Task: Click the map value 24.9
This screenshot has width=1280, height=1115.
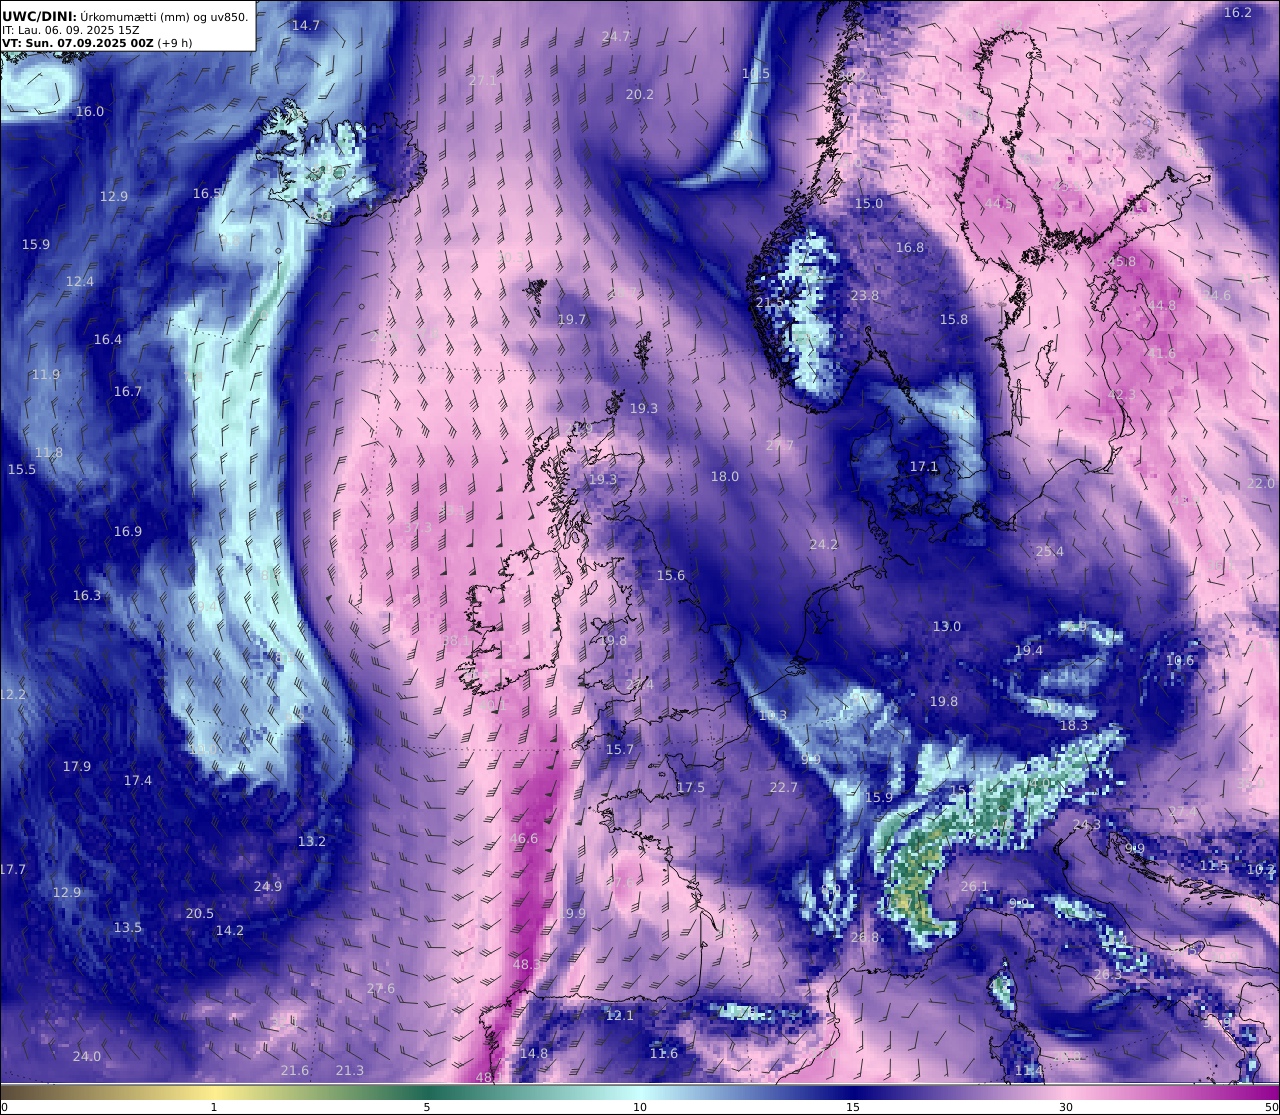Action: [268, 886]
